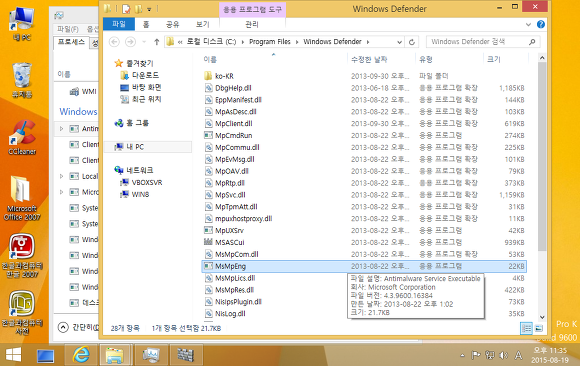580x366 pixels.
Task: Click Program Files in the address path
Action: 270,42
